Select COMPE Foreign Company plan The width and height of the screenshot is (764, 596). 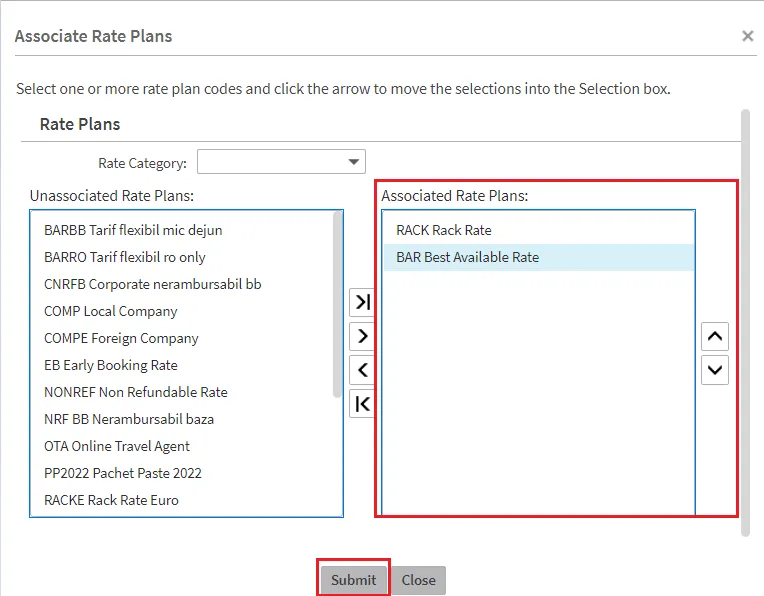(121, 338)
